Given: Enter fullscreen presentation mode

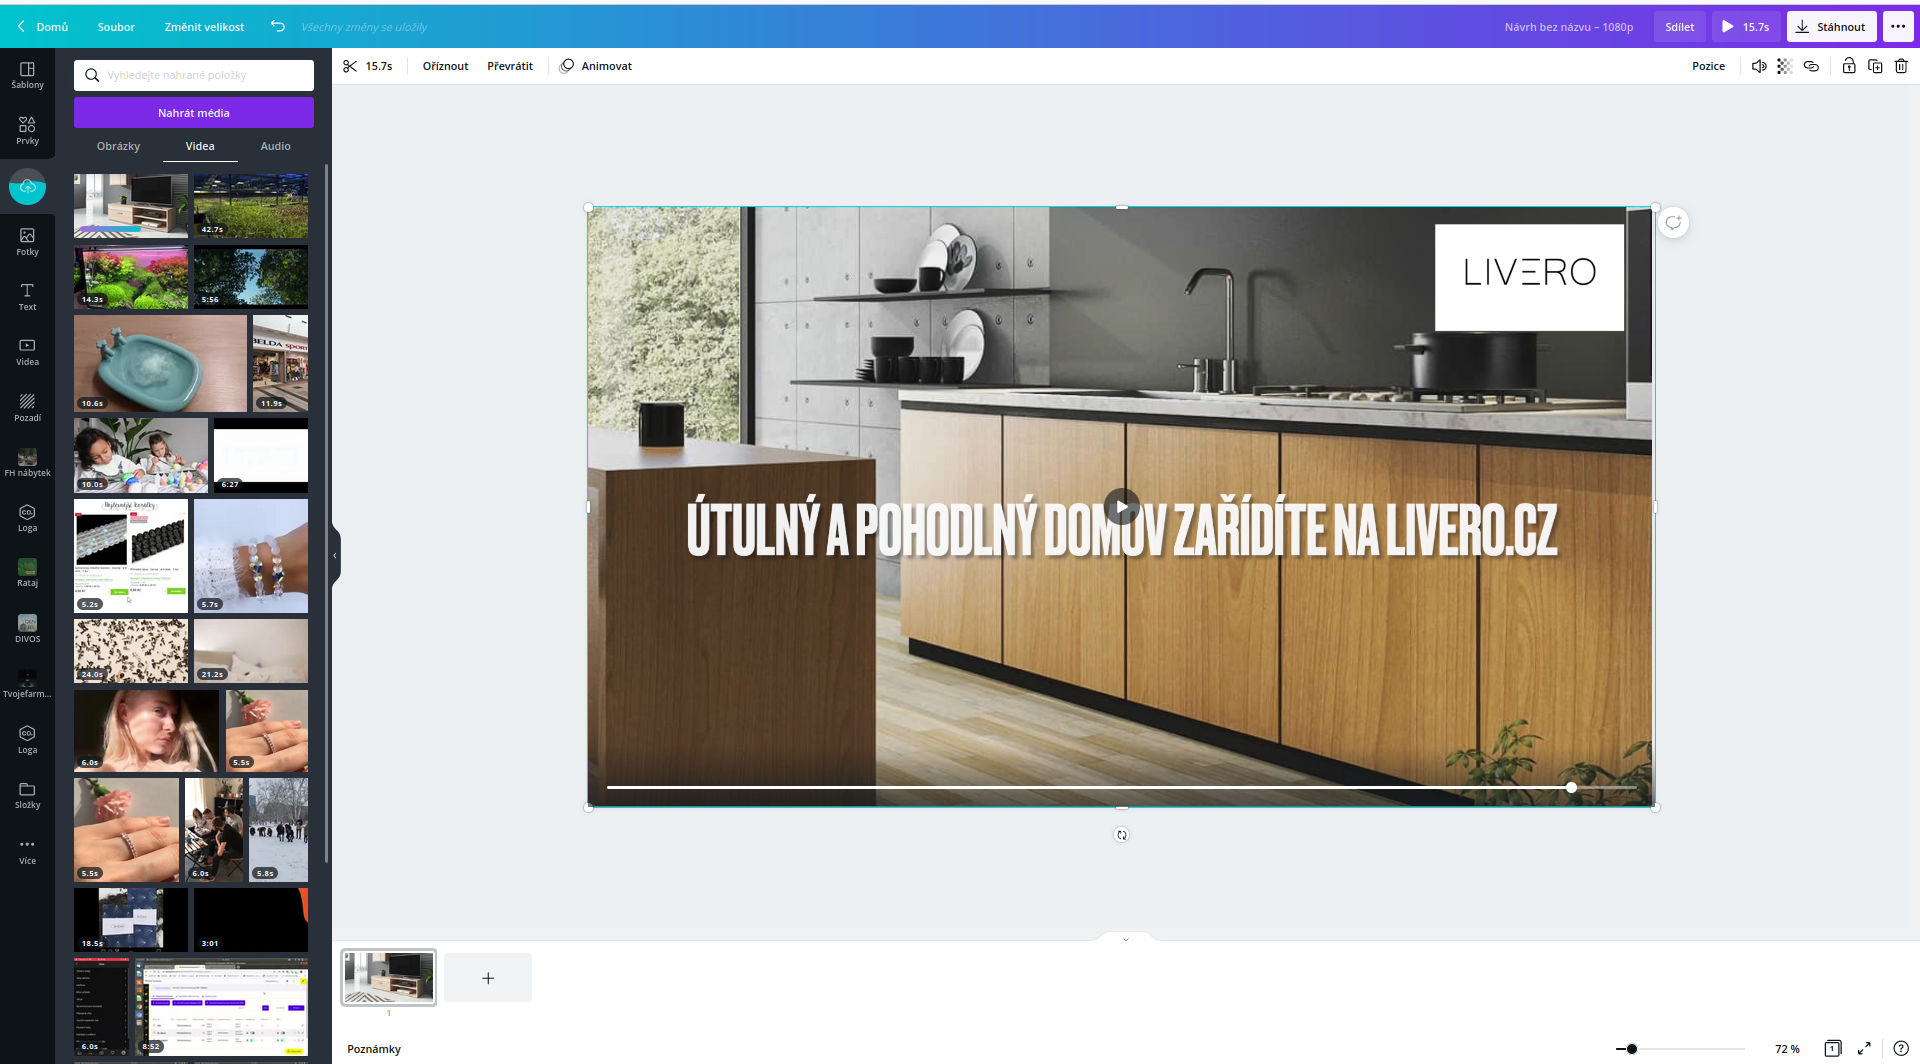Looking at the screenshot, I should (x=1864, y=1048).
